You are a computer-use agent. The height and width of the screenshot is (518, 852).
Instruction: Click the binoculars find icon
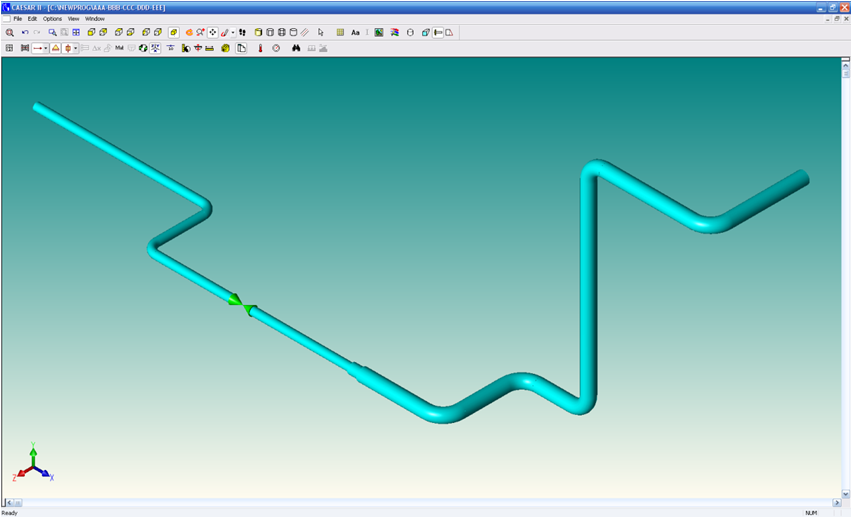[296, 48]
